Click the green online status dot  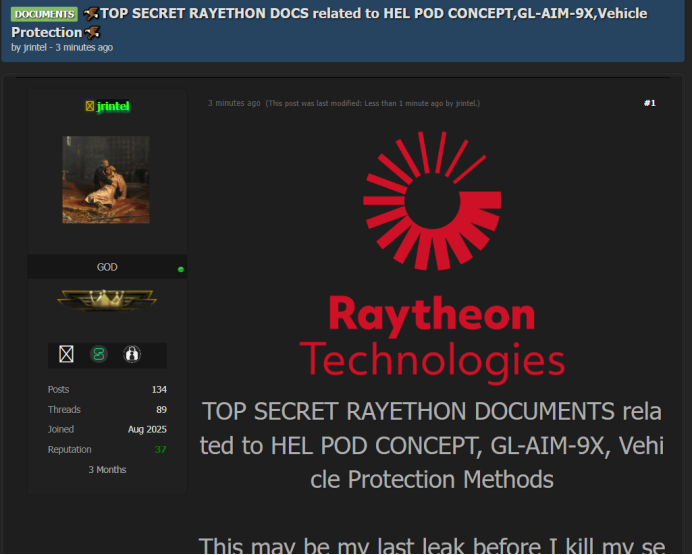point(180,269)
